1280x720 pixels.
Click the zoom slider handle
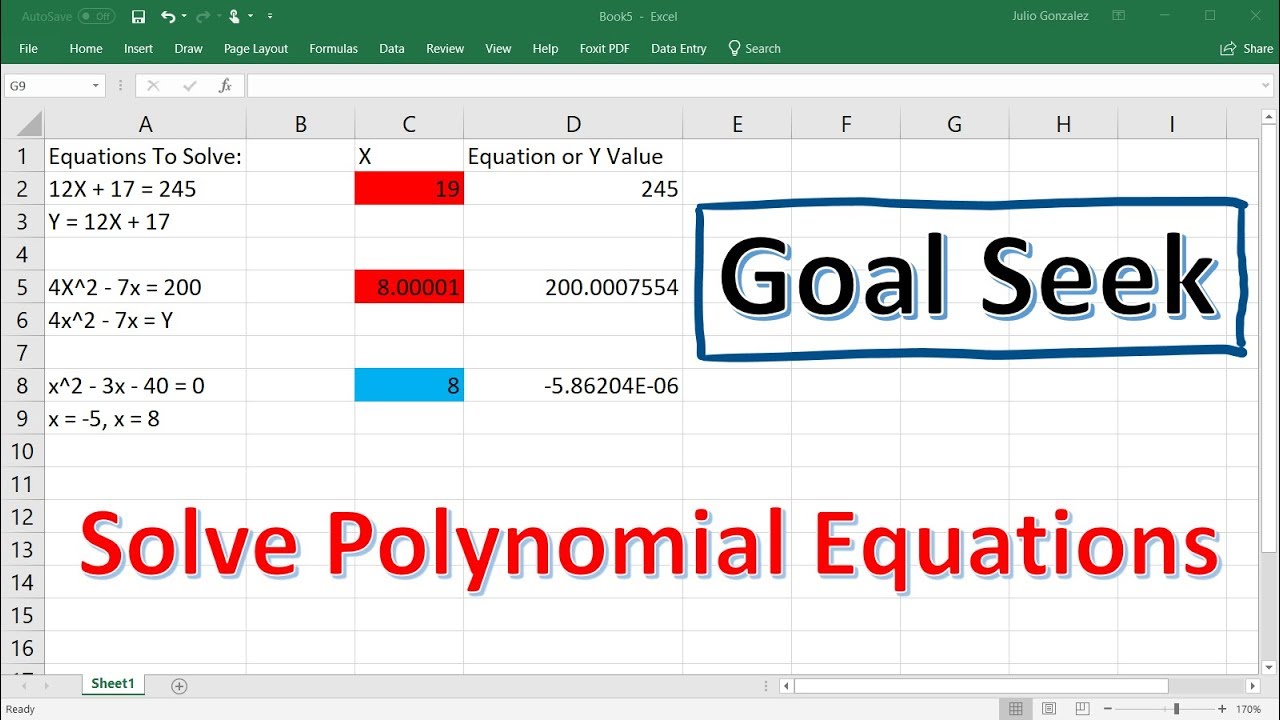pos(1176,709)
